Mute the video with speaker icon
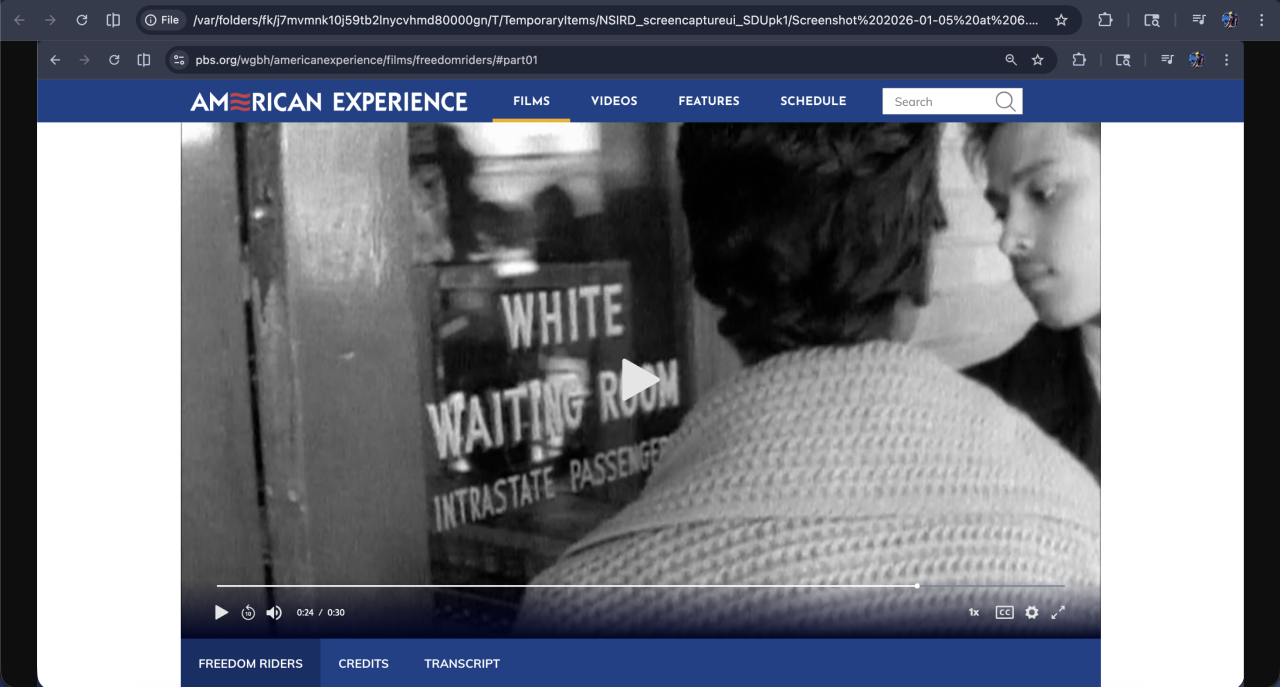The height and width of the screenshot is (687, 1280). pos(274,612)
